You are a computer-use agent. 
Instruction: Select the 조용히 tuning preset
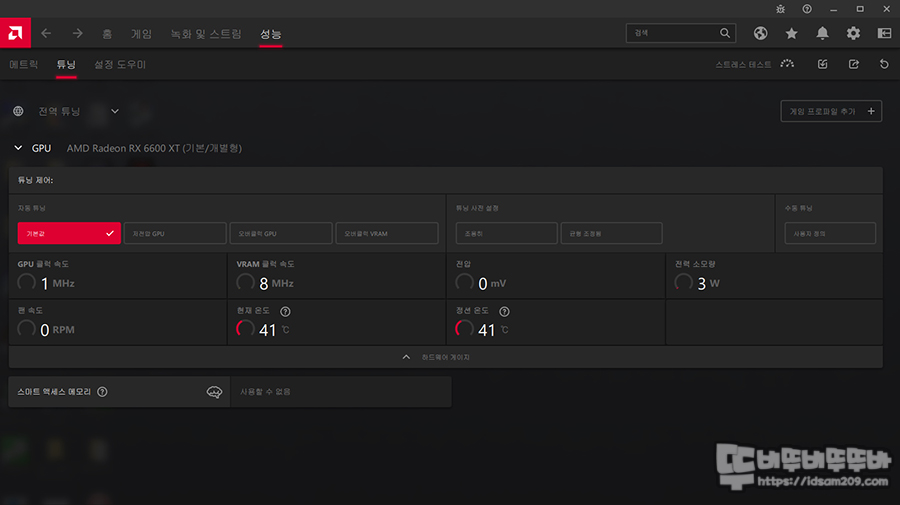point(506,234)
